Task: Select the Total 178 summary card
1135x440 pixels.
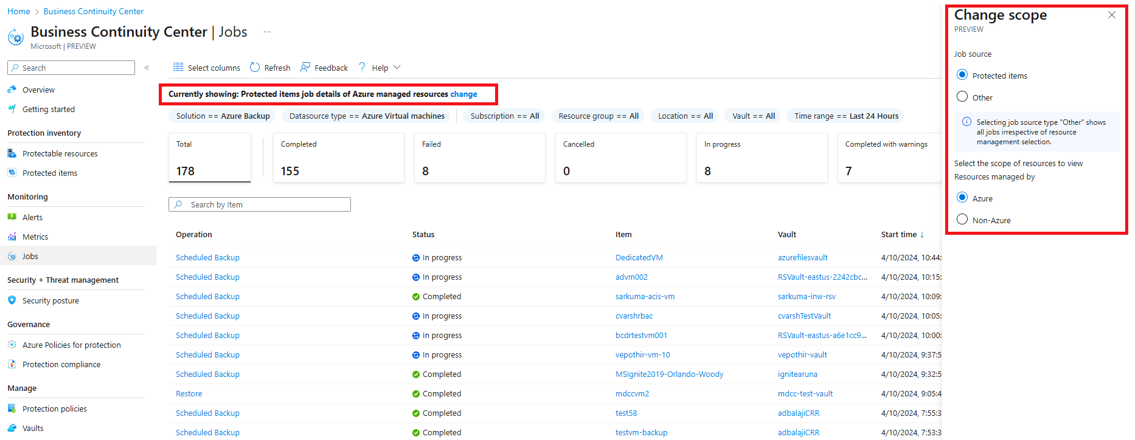Action: click(209, 158)
